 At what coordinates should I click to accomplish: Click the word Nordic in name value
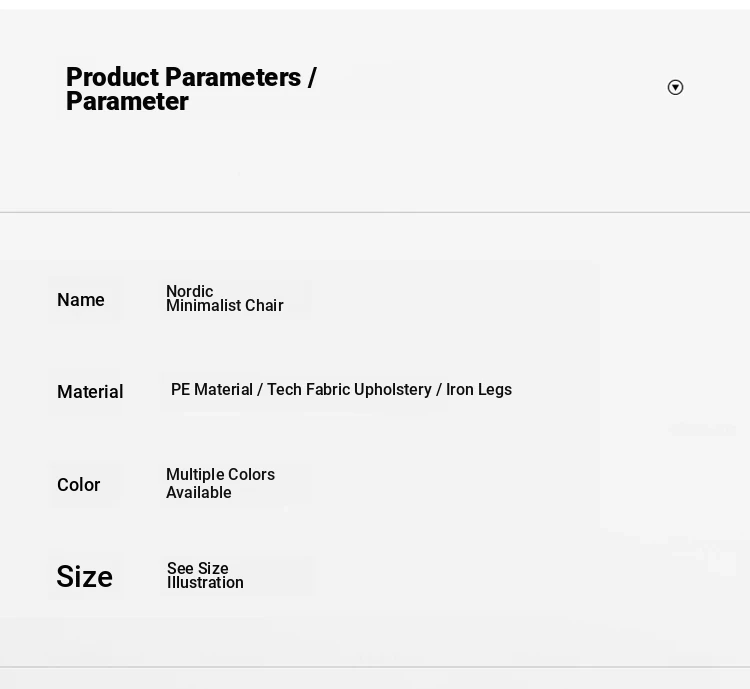[190, 291]
